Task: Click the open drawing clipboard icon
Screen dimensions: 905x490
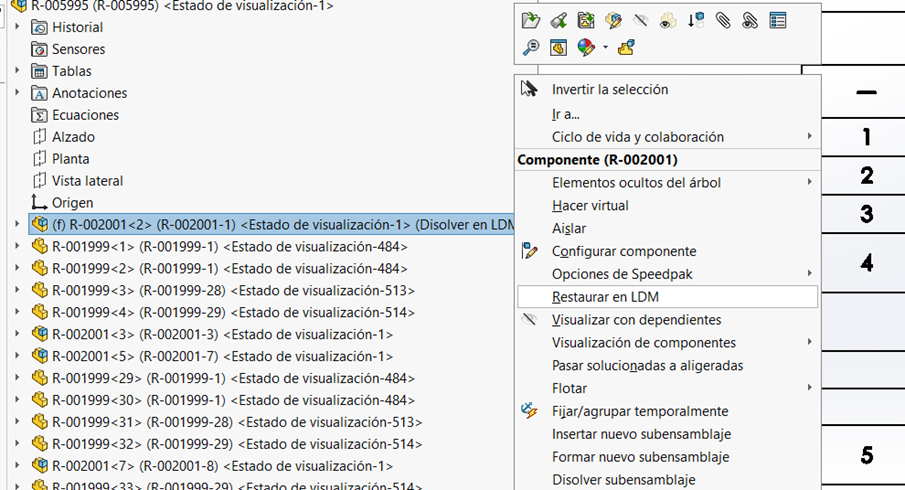Action: click(586, 21)
